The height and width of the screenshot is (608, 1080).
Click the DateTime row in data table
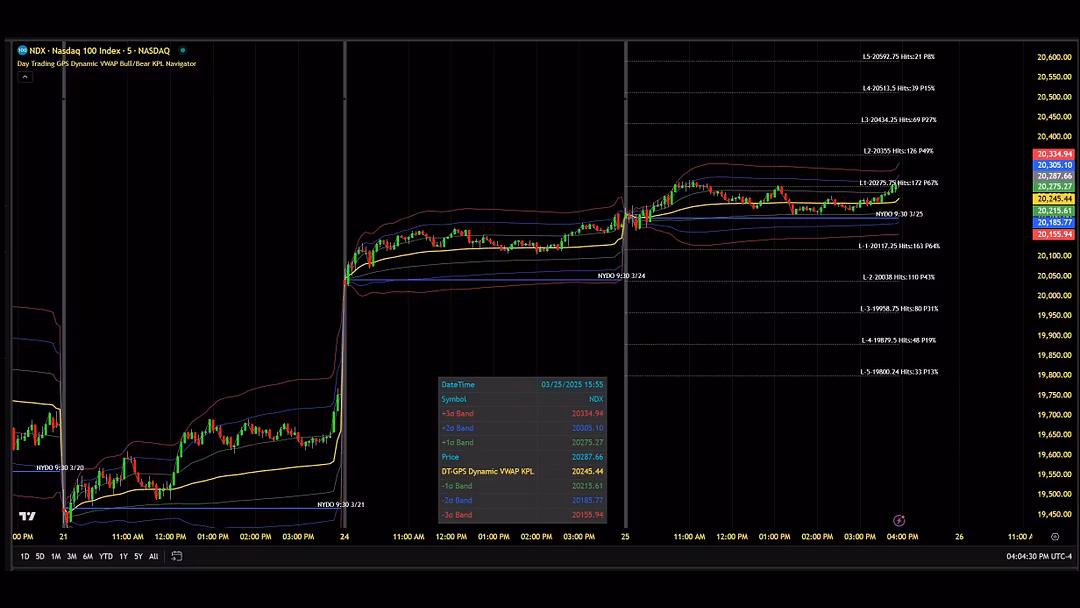(522, 385)
